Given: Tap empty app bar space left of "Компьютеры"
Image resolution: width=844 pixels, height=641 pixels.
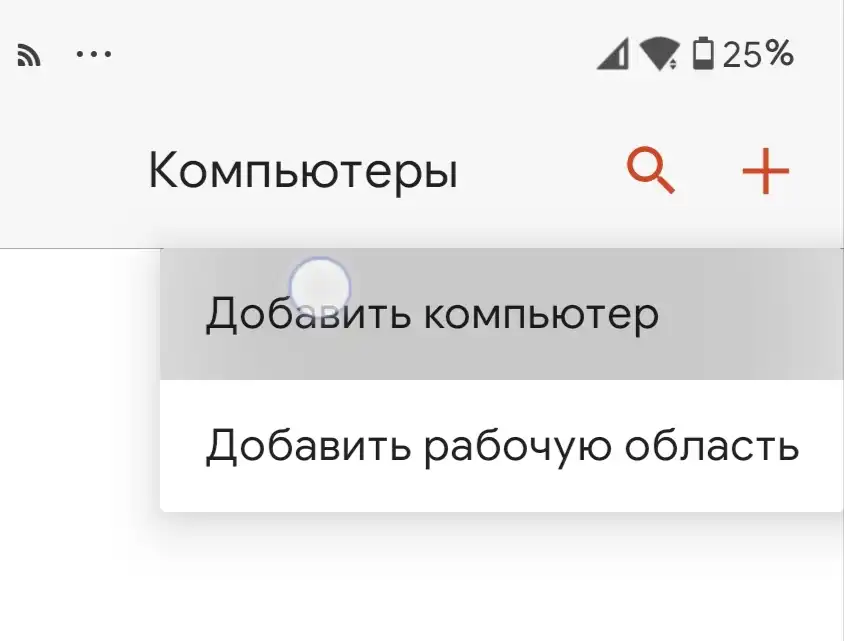Looking at the screenshot, I should coord(70,172).
